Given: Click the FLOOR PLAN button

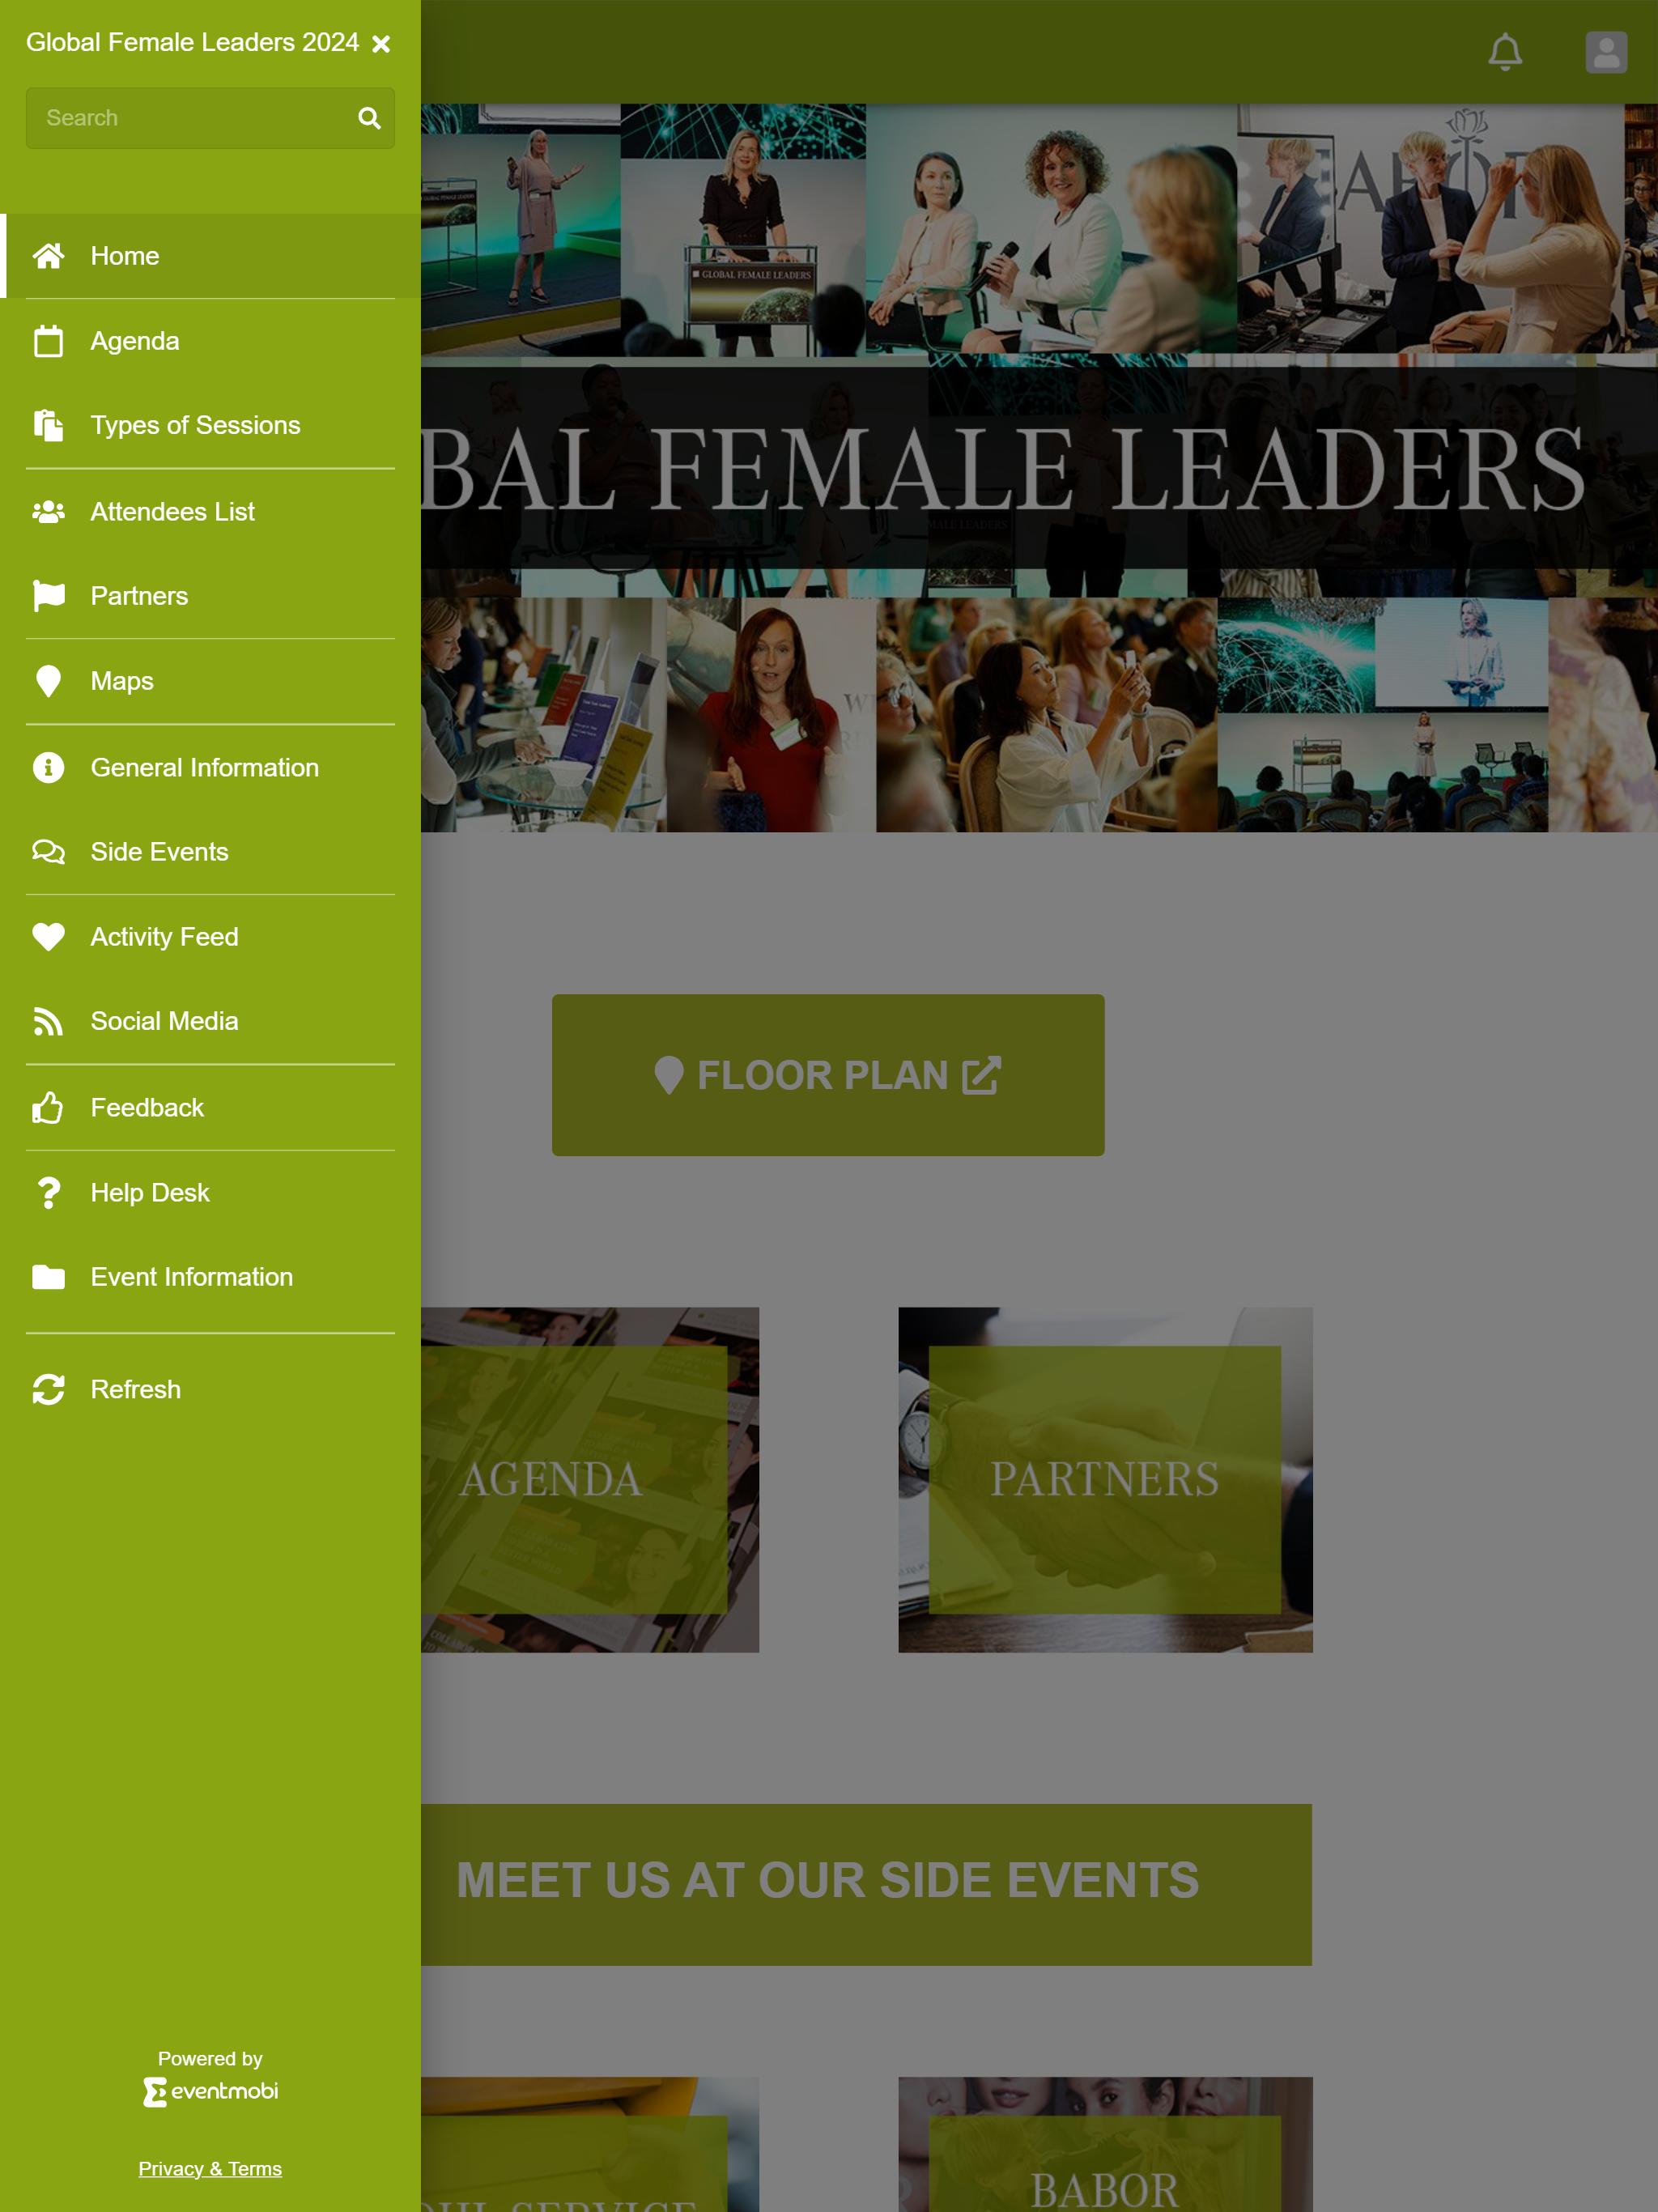Looking at the screenshot, I should [828, 1075].
